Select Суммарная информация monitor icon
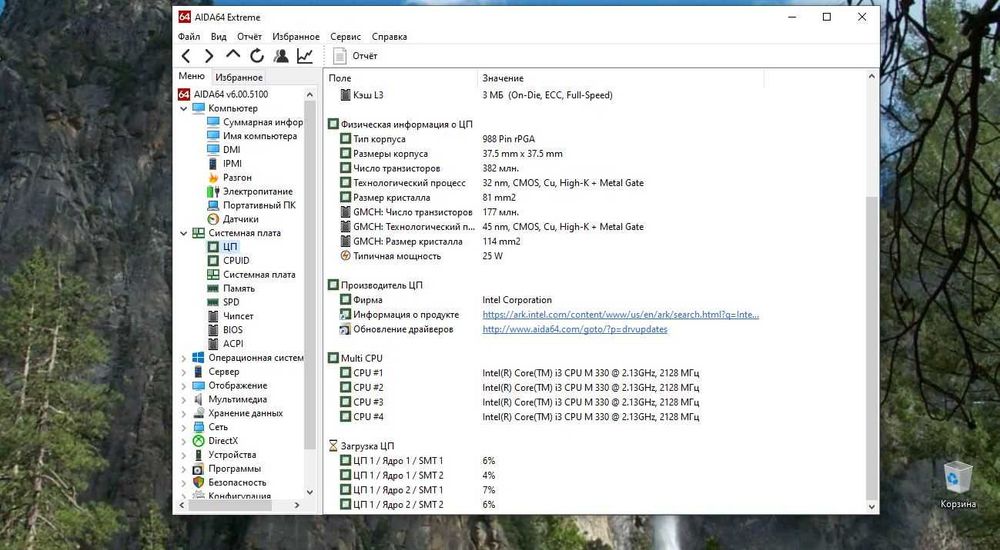This screenshot has width=1000, height=550. point(213,122)
